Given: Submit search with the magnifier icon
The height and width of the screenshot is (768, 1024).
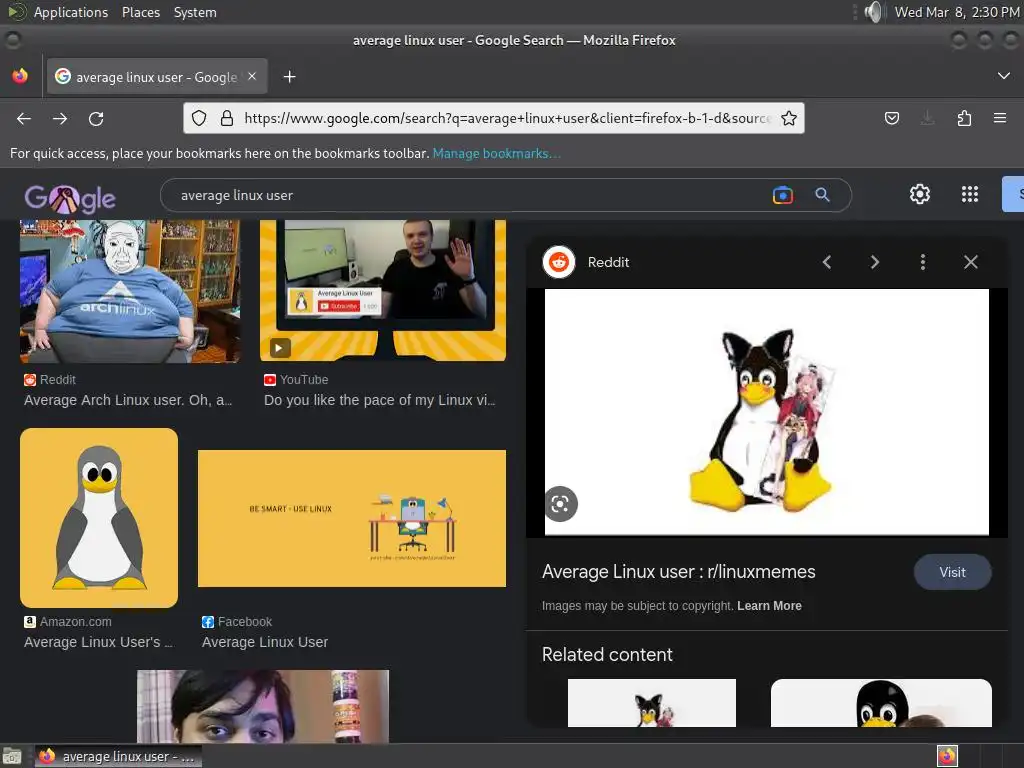Looking at the screenshot, I should tap(822, 195).
